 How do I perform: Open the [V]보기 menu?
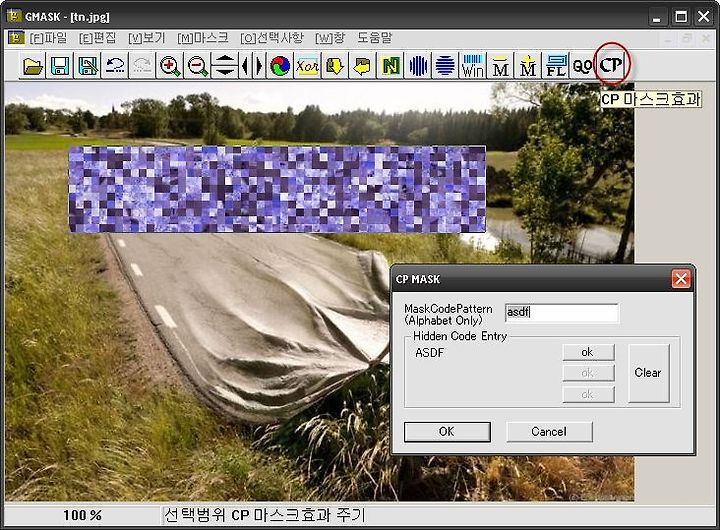point(146,38)
